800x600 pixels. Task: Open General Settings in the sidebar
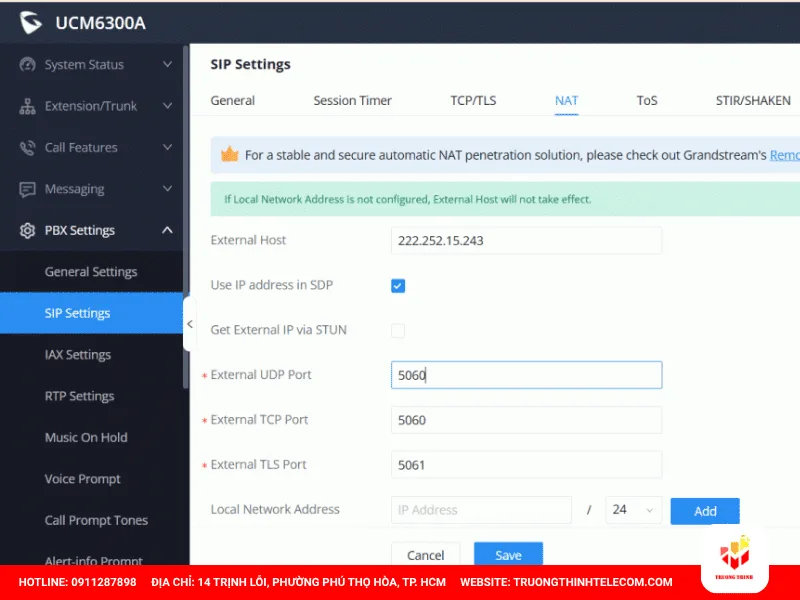91,272
